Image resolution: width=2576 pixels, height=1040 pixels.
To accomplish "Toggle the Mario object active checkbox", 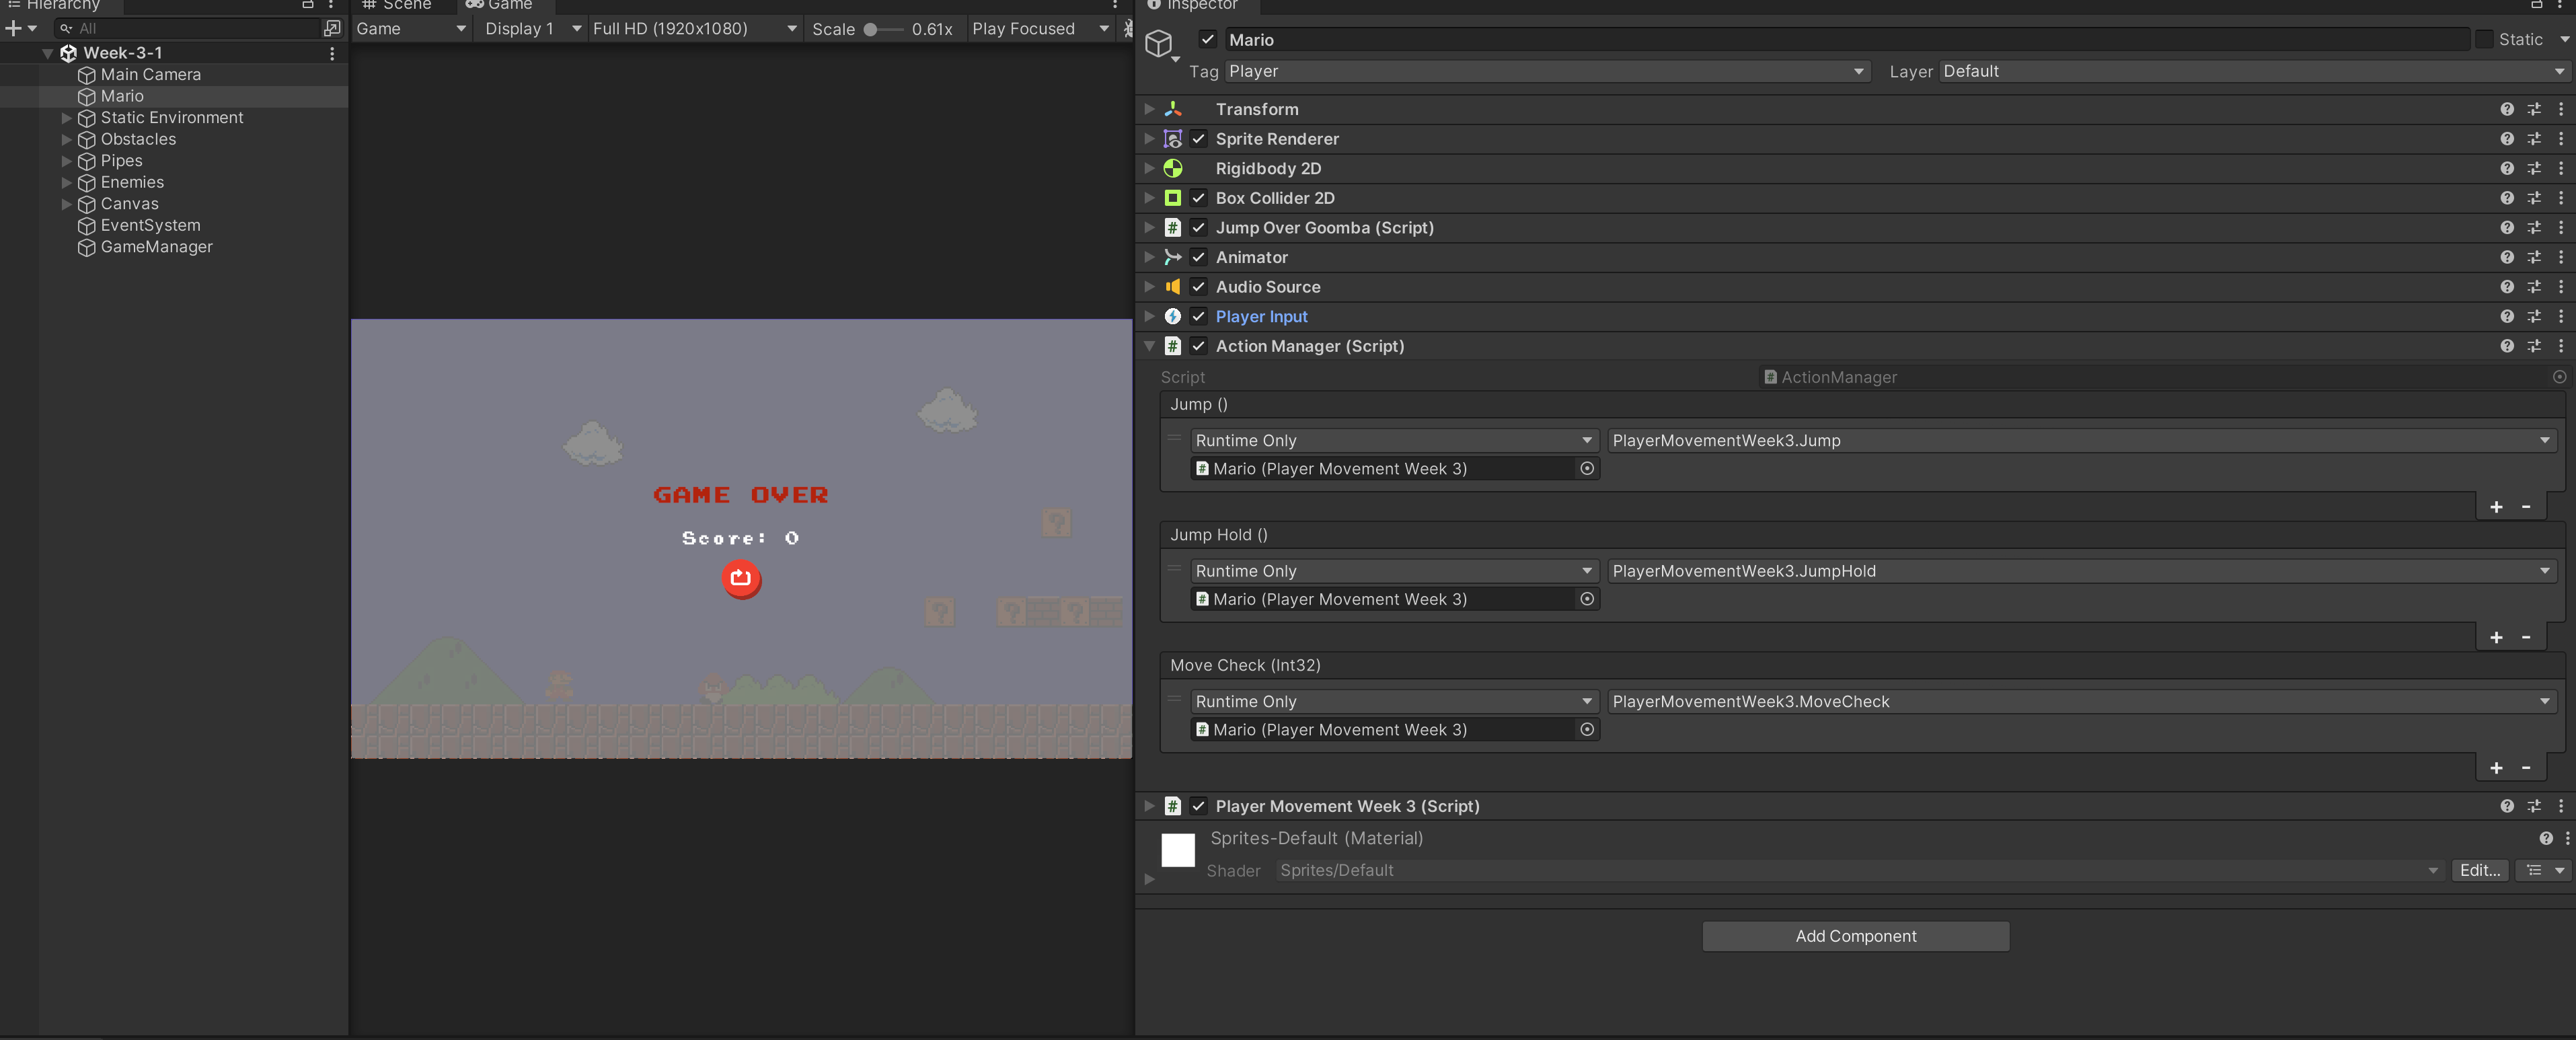I will coord(1207,40).
